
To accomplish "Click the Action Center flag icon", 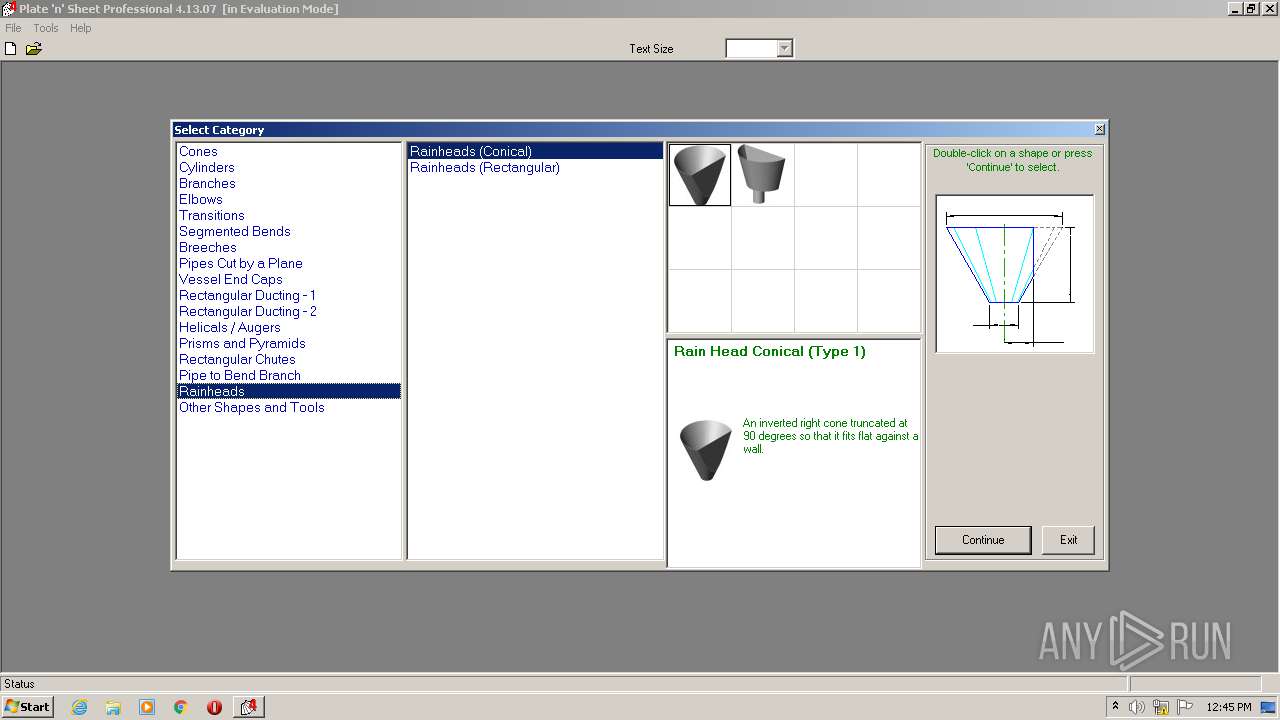I will pyautogui.click(x=1185, y=707).
